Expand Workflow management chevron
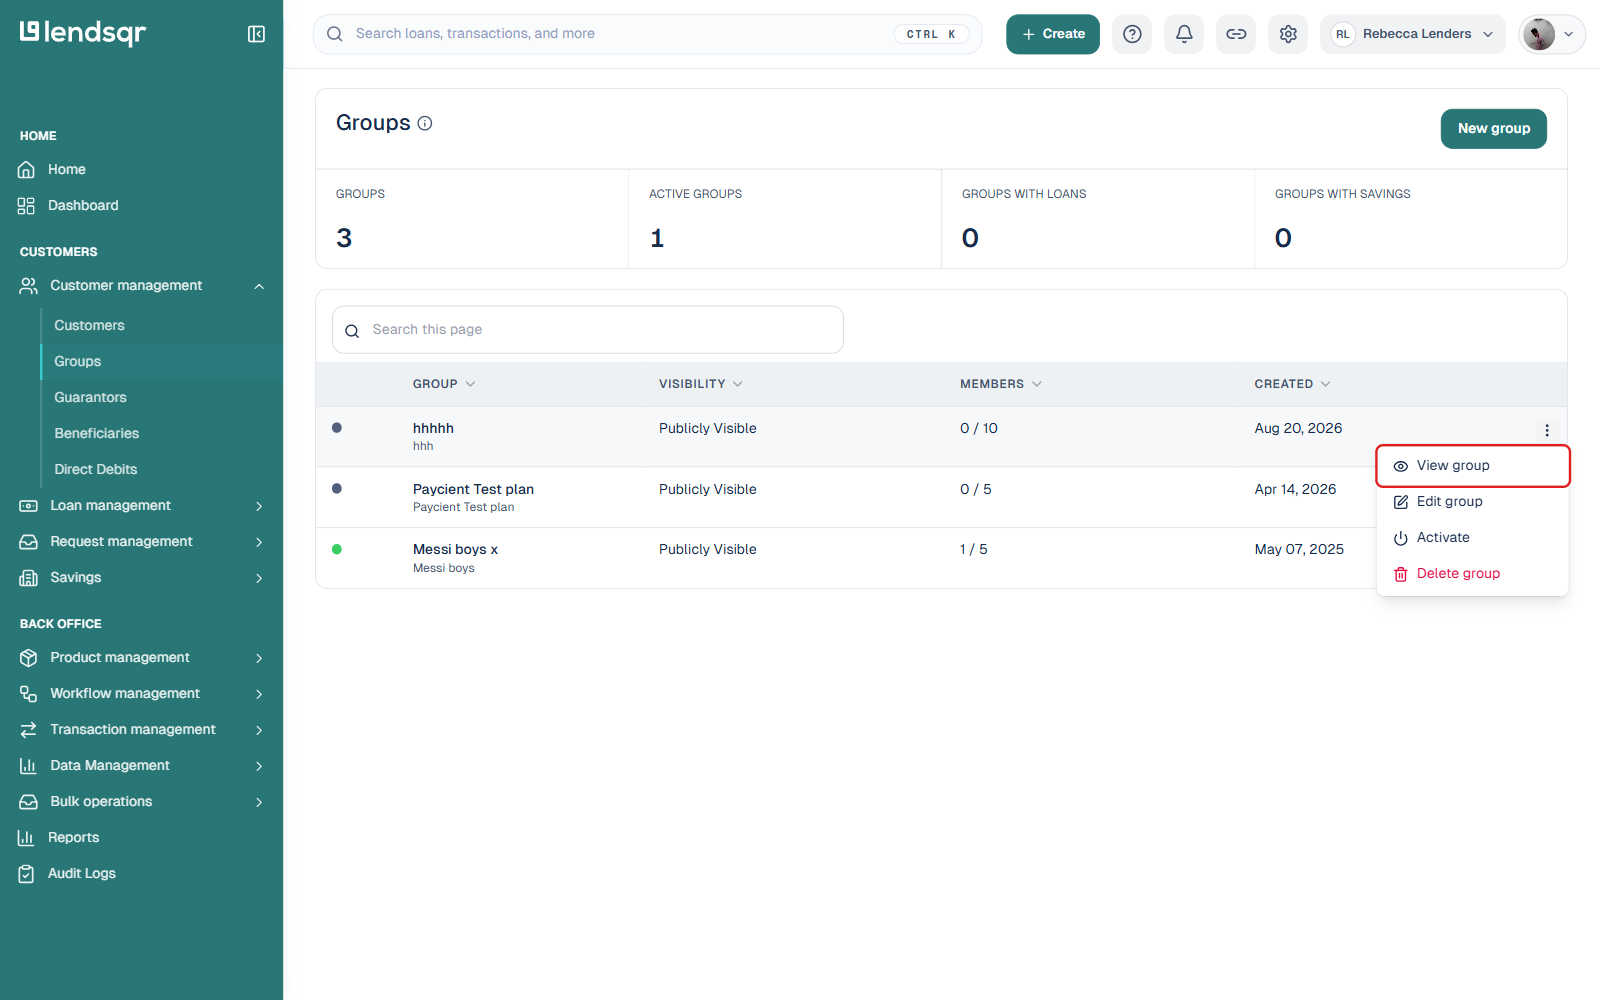 coord(259,694)
